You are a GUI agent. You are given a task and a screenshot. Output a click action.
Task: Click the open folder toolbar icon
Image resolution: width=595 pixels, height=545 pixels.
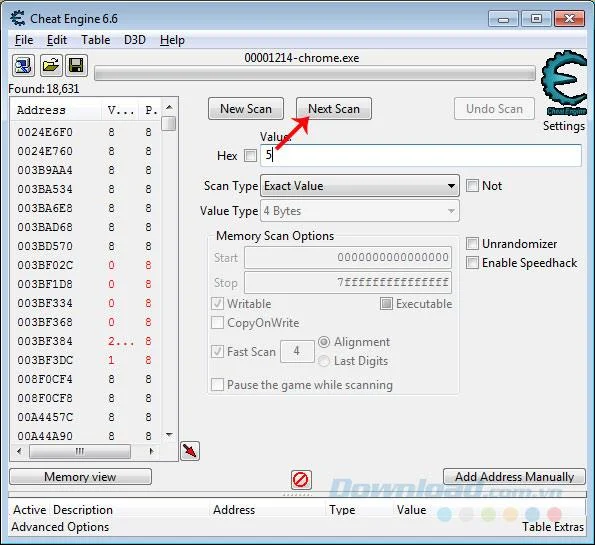50,65
